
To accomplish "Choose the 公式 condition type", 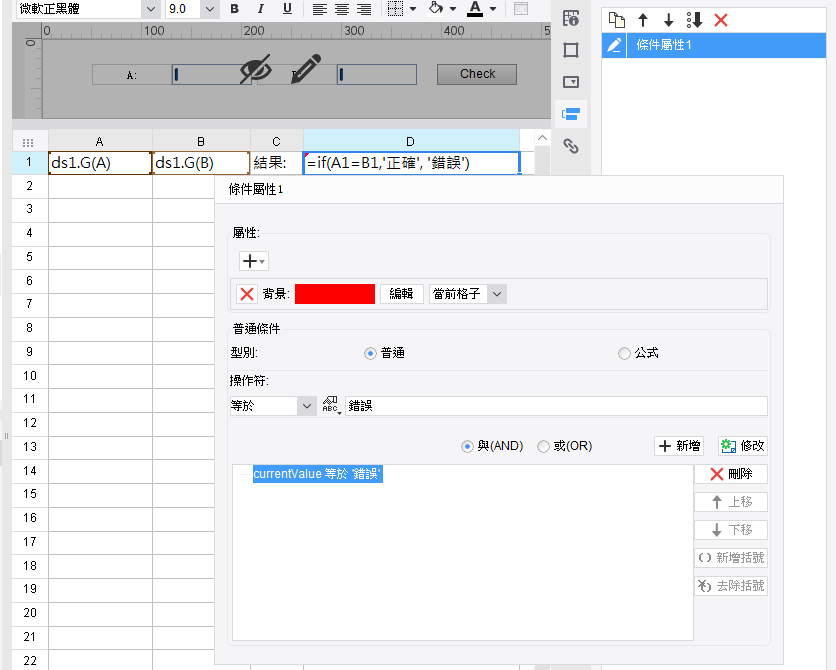I will [x=625, y=353].
